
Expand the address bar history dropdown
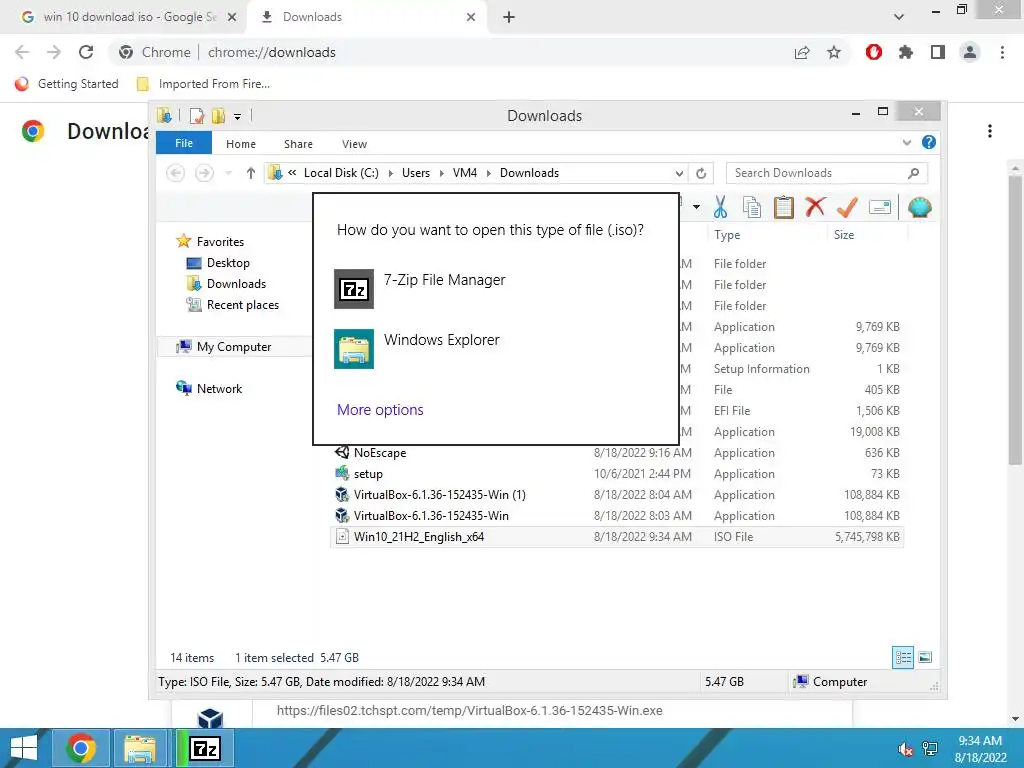pos(679,173)
